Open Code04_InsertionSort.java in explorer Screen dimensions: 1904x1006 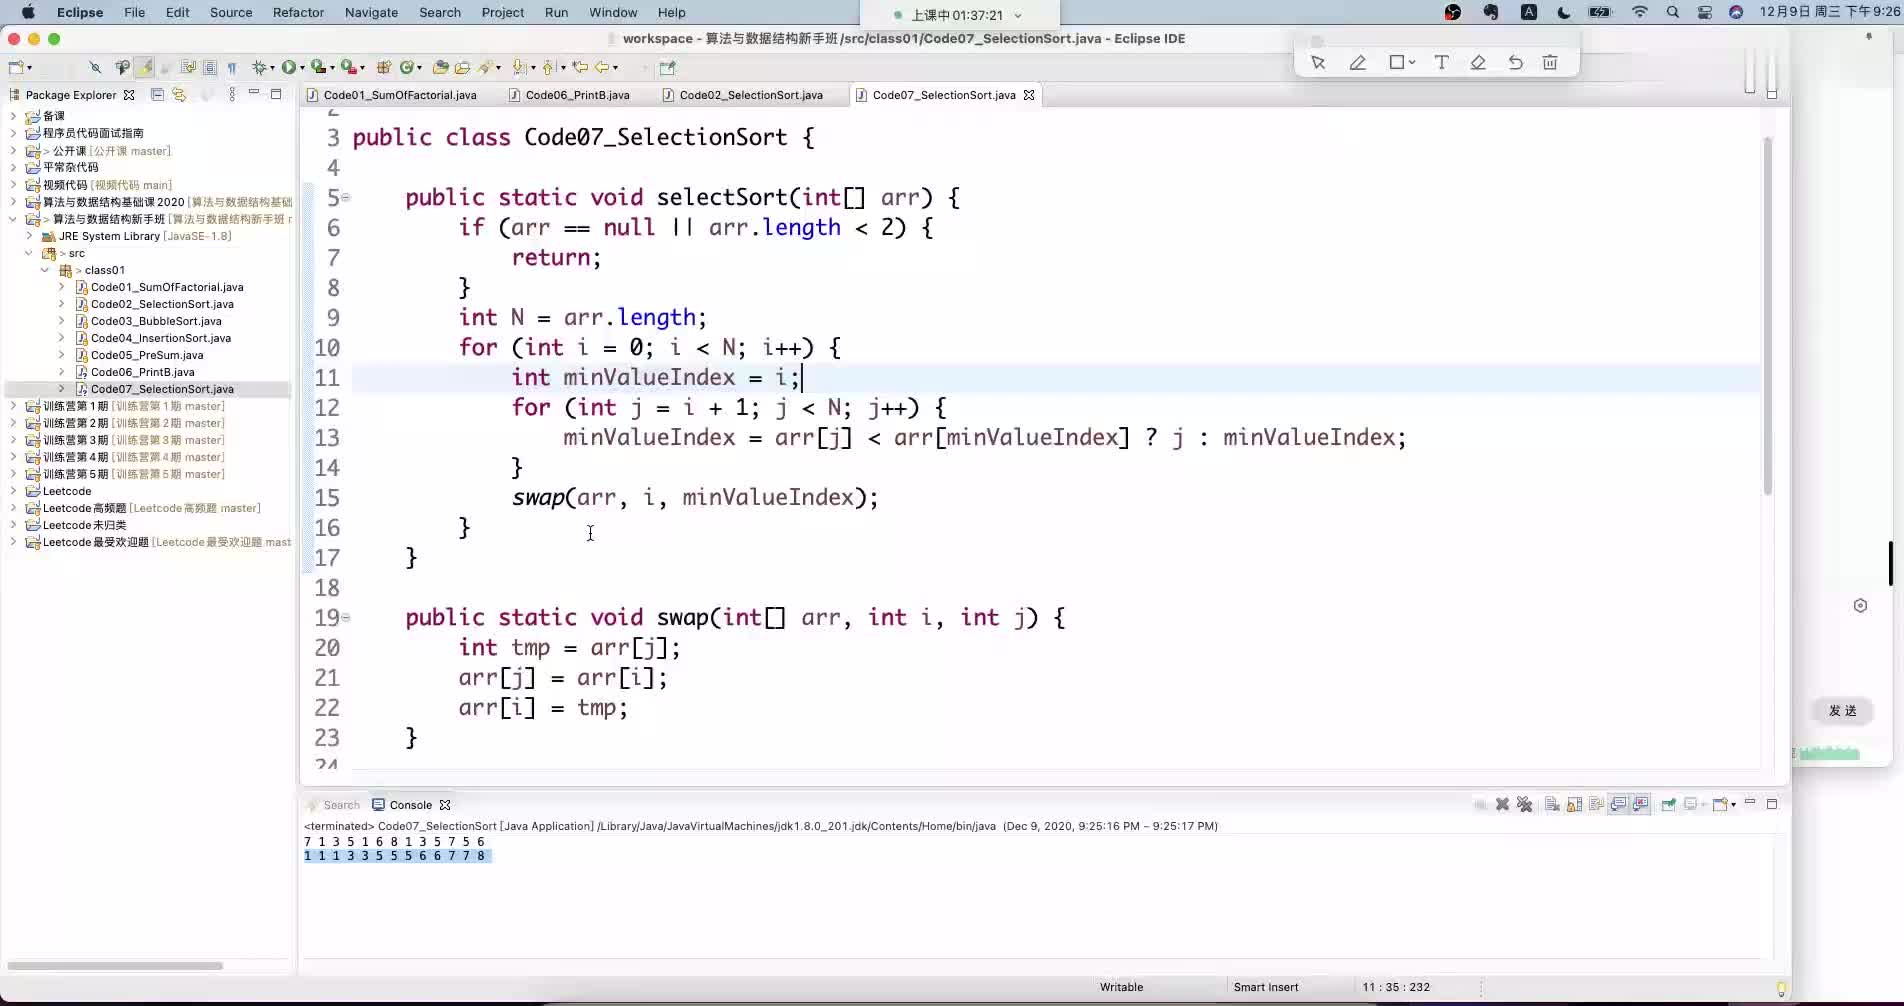tap(160, 338)
